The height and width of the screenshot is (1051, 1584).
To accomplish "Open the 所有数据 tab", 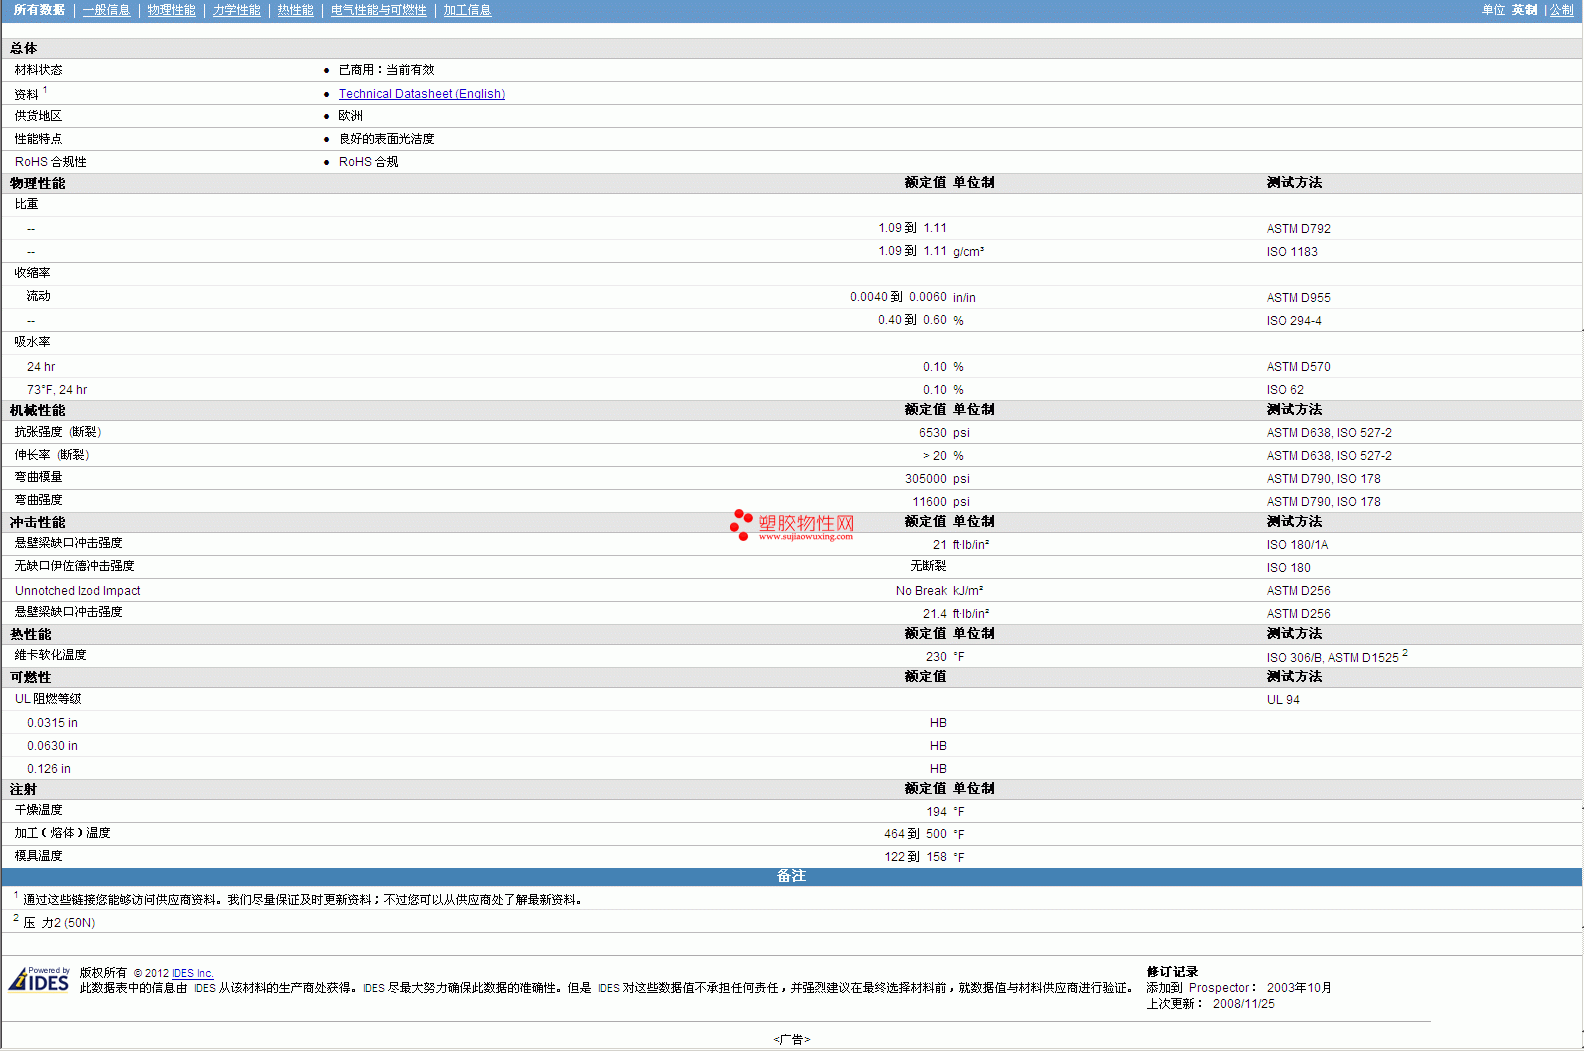I will [x=39, y=10].
